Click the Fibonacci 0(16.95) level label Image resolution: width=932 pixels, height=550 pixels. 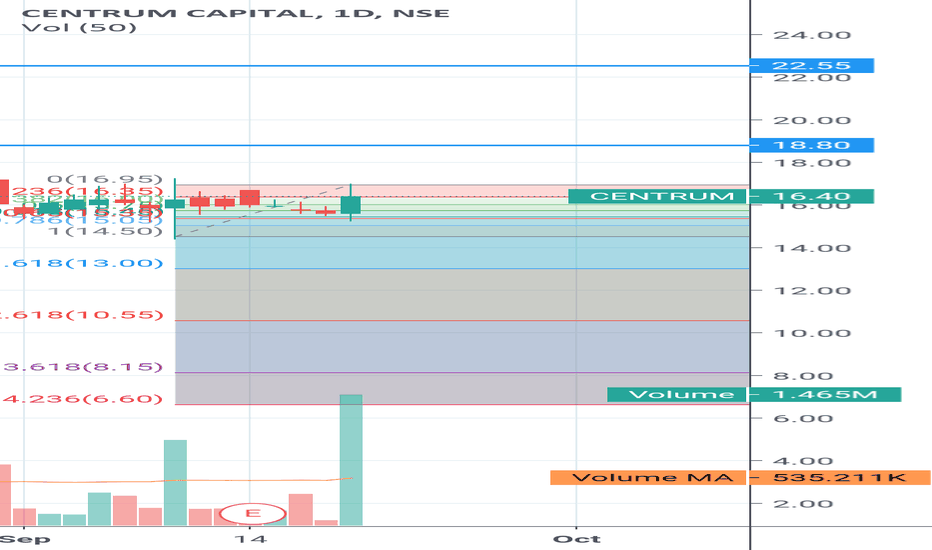coord(105,179)
